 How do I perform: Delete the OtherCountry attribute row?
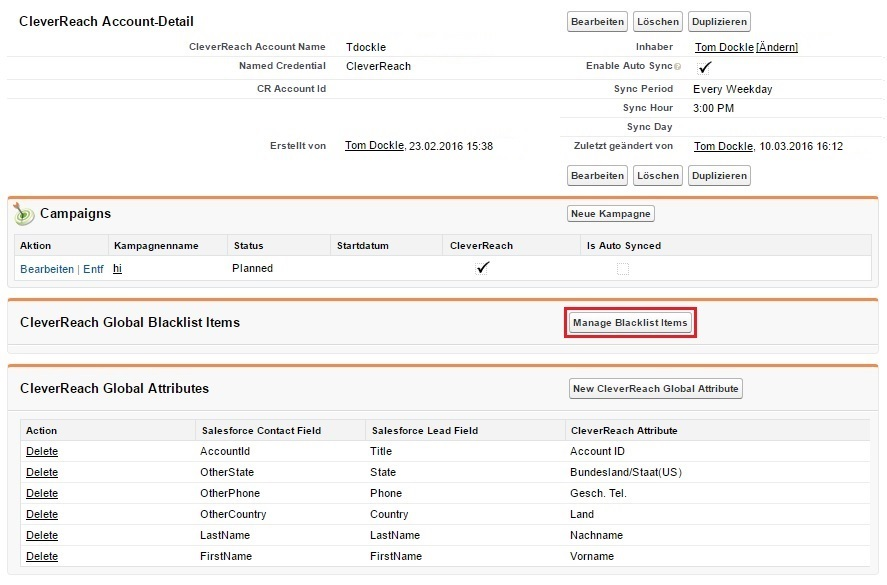(x=42, y=514)
